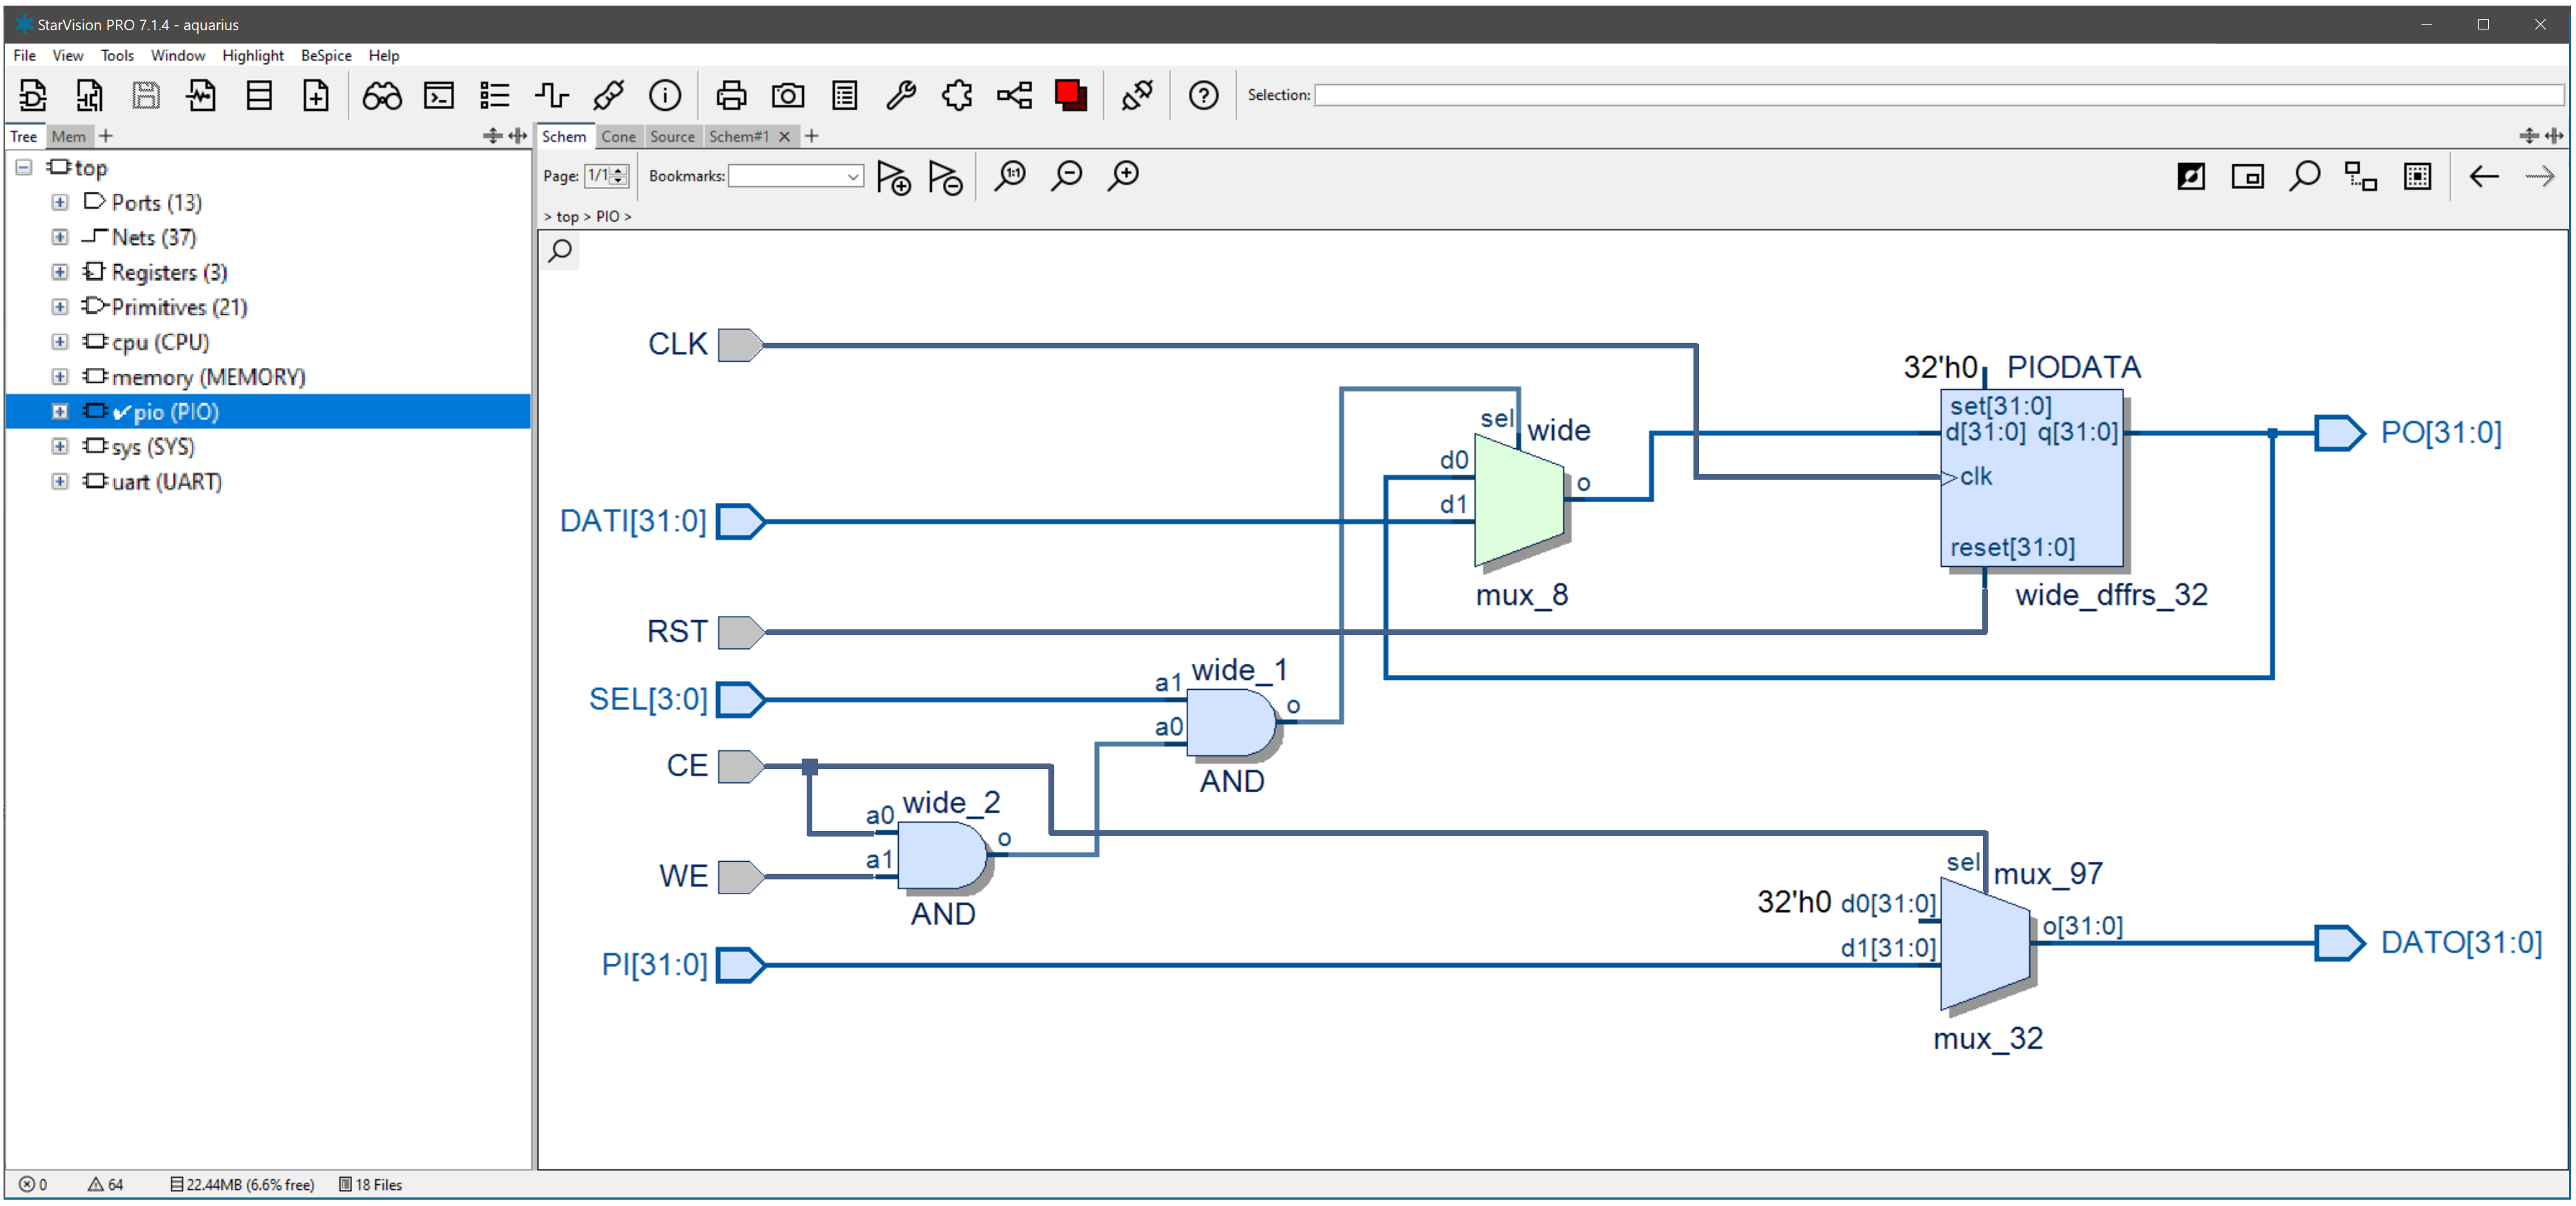The height and width of the screenshot is (1206, 2576).
Task: Open the help question mark icon
Action: 1203,95
